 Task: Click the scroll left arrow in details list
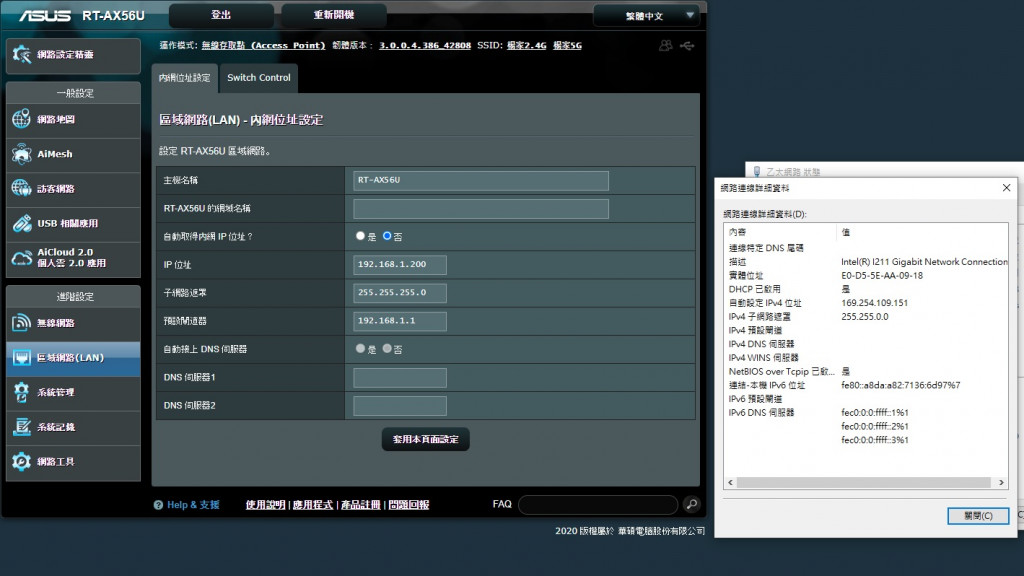point(730,483)
